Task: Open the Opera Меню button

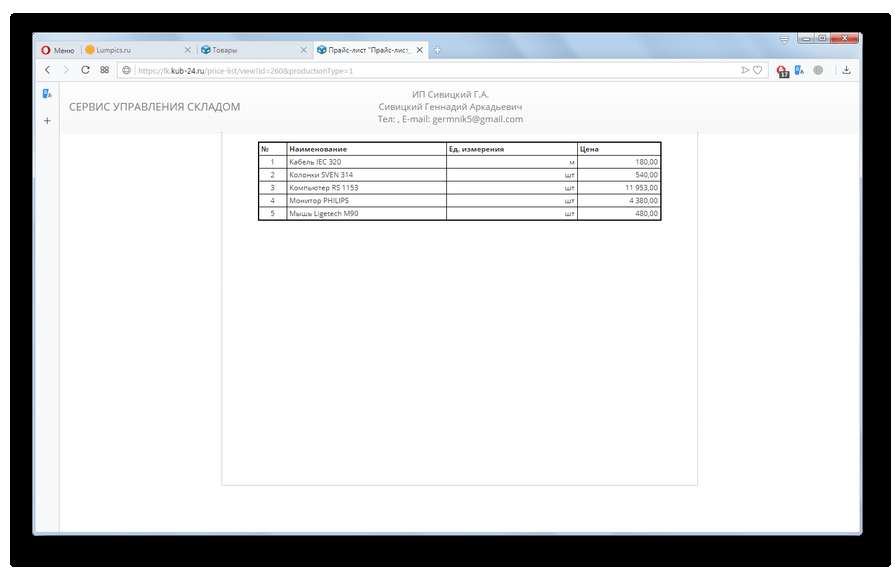Action: (x=58, y=50)
